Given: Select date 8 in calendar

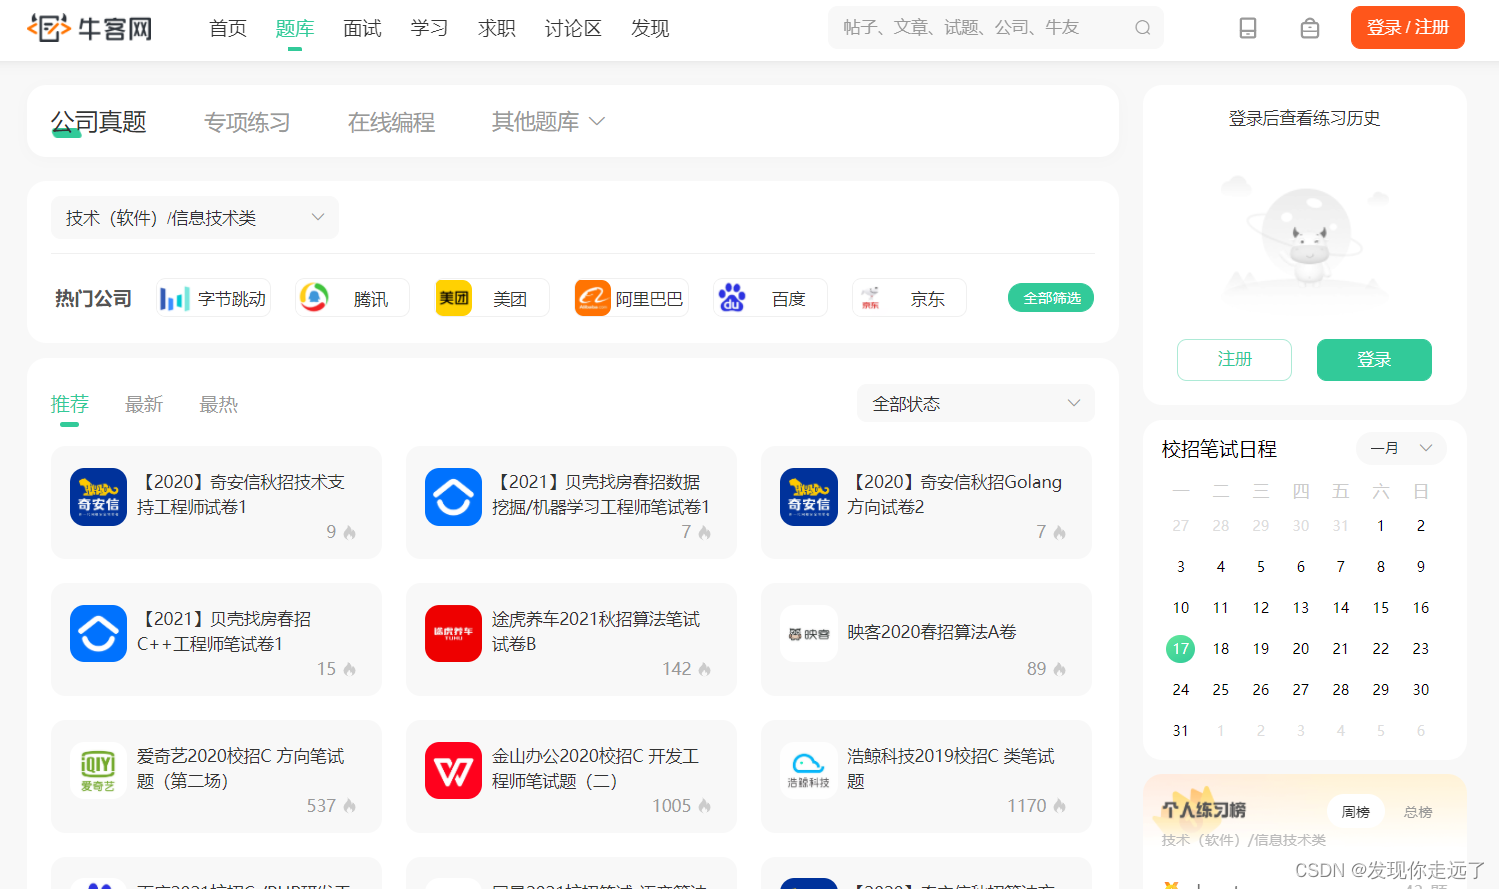Looking at the screenshot, I should [x=1381, y=567].
